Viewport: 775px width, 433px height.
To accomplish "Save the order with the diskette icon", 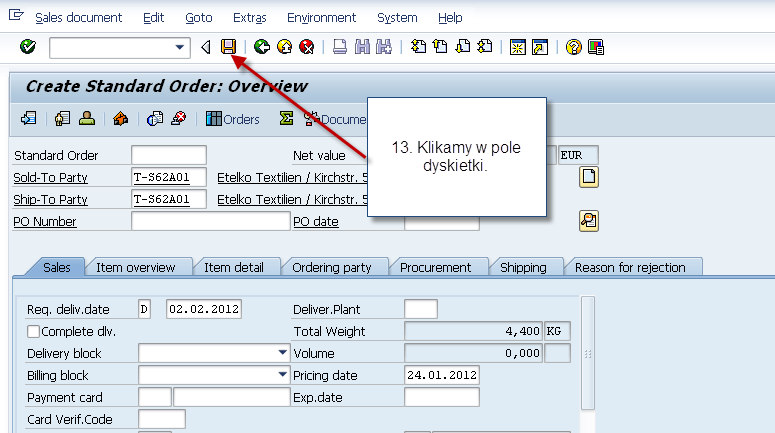I will pos(228,47).
